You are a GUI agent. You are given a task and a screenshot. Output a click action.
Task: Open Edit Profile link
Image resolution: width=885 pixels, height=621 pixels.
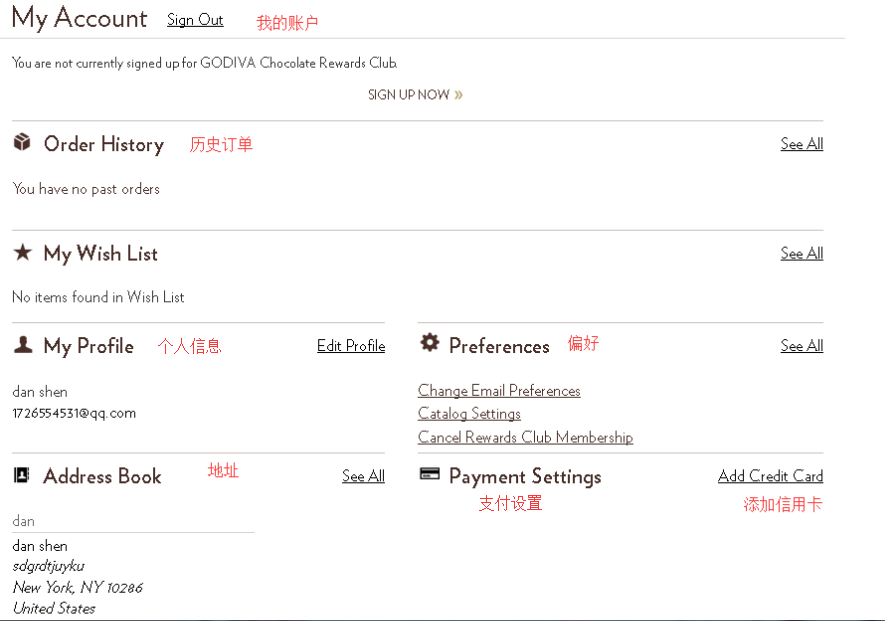point(351,346)
